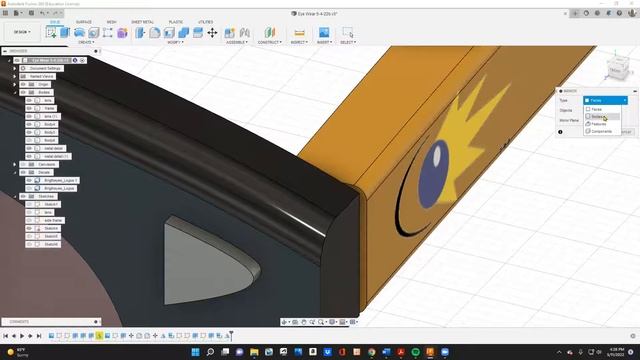Viewport: 640px width, 360px height.
Task: Select the Create Sketch tool
Action: 51,32
